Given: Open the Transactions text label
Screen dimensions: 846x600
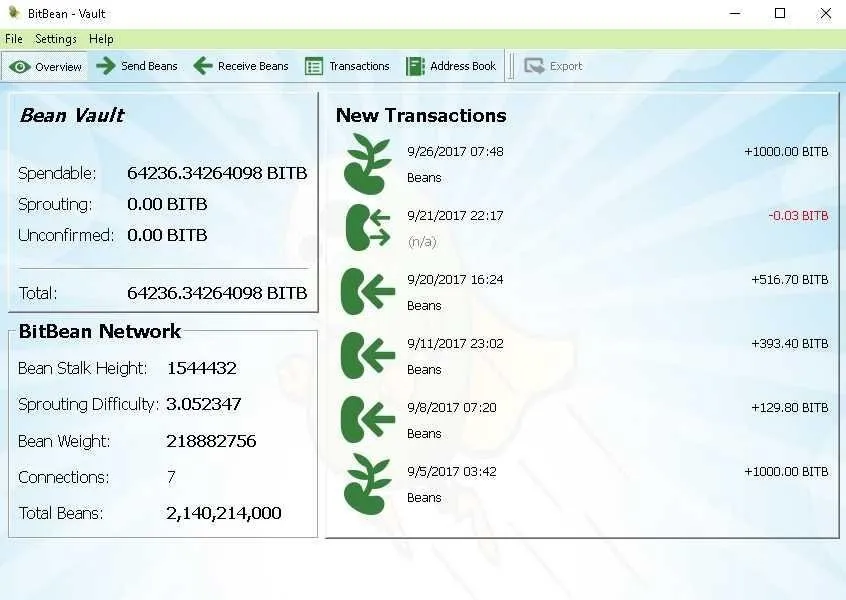Looking at the screenshot, I should [x=359, y=66].
